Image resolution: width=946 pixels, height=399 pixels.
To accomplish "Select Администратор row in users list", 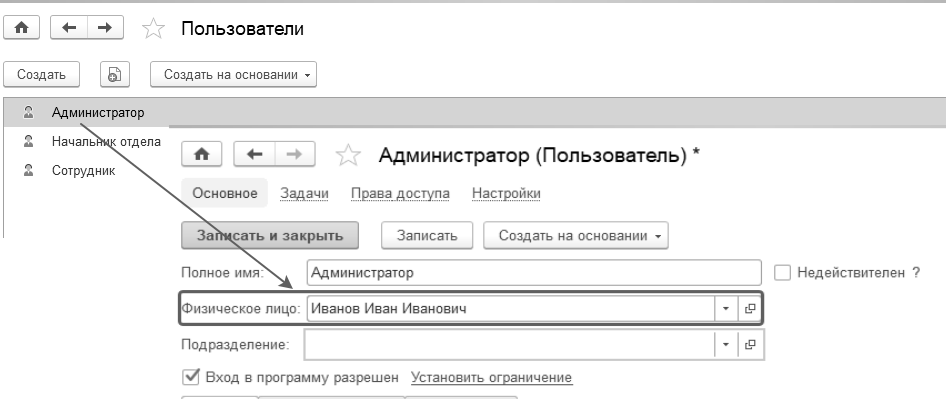I will (475, 112).
